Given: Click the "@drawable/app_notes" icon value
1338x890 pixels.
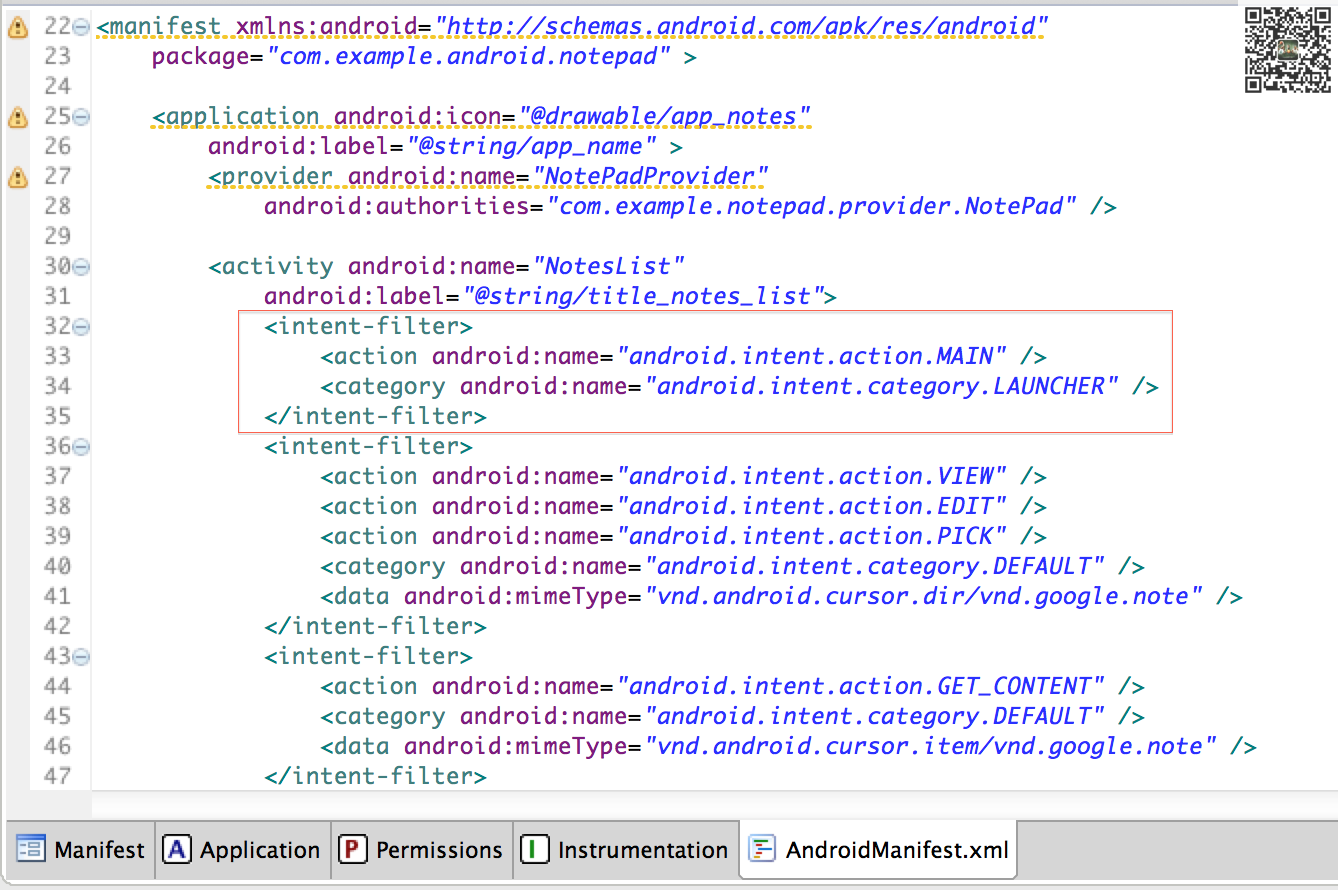Looking at the screenshot, I should [663, 116].
